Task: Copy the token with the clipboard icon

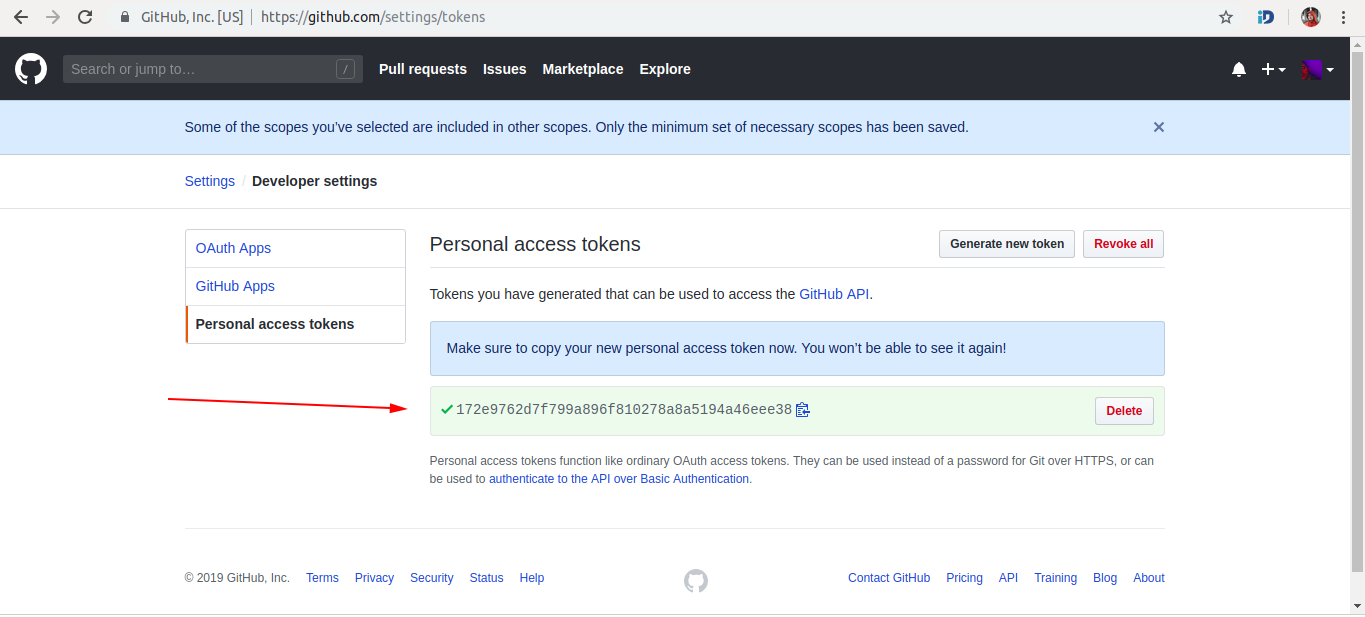Action: tap(802, 410)
